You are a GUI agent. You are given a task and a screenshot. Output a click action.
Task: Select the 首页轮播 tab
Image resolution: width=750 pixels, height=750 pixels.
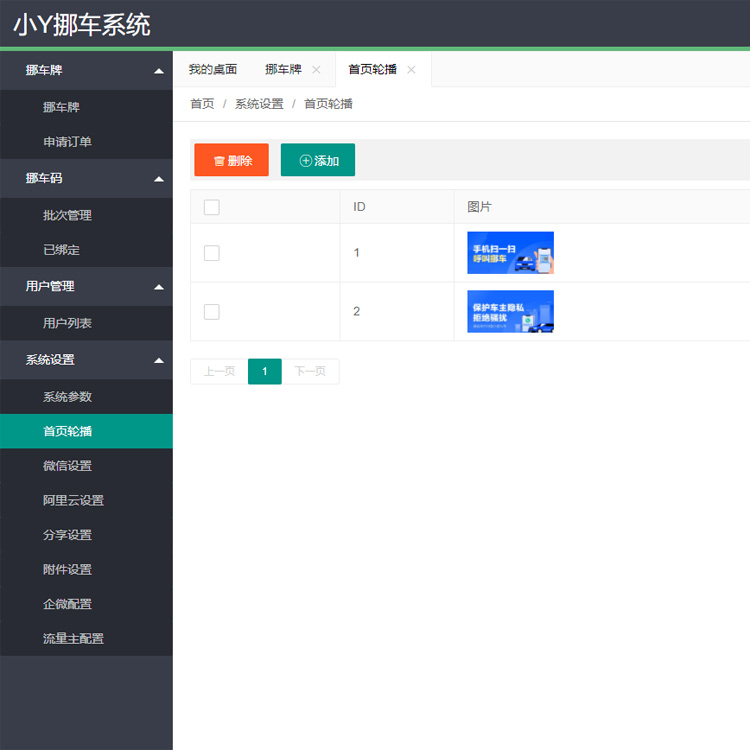(x=372, y=69)
